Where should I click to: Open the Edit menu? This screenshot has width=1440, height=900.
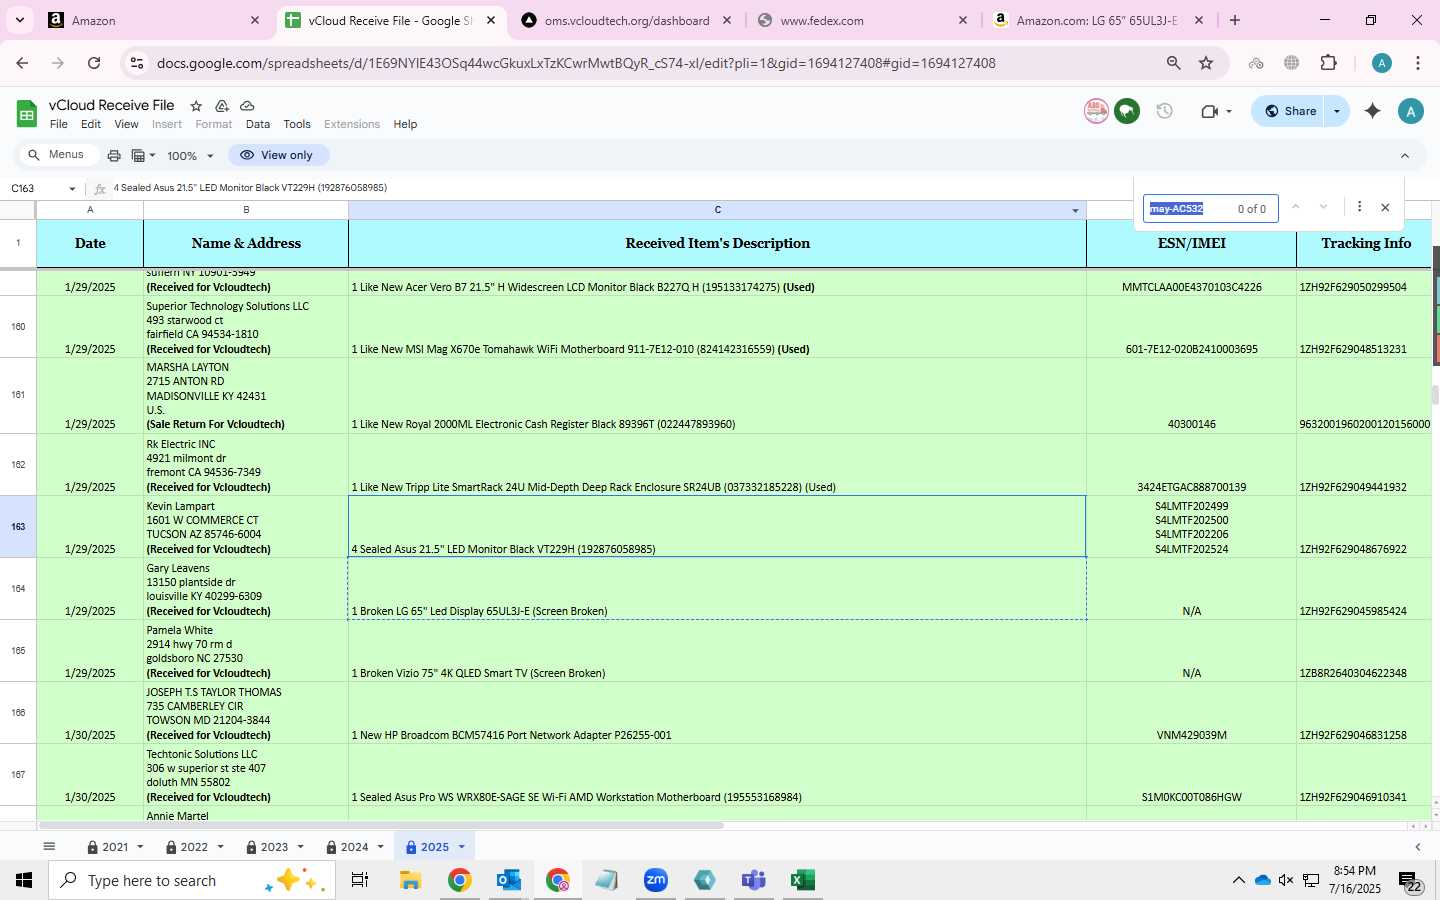click(91, 124)
